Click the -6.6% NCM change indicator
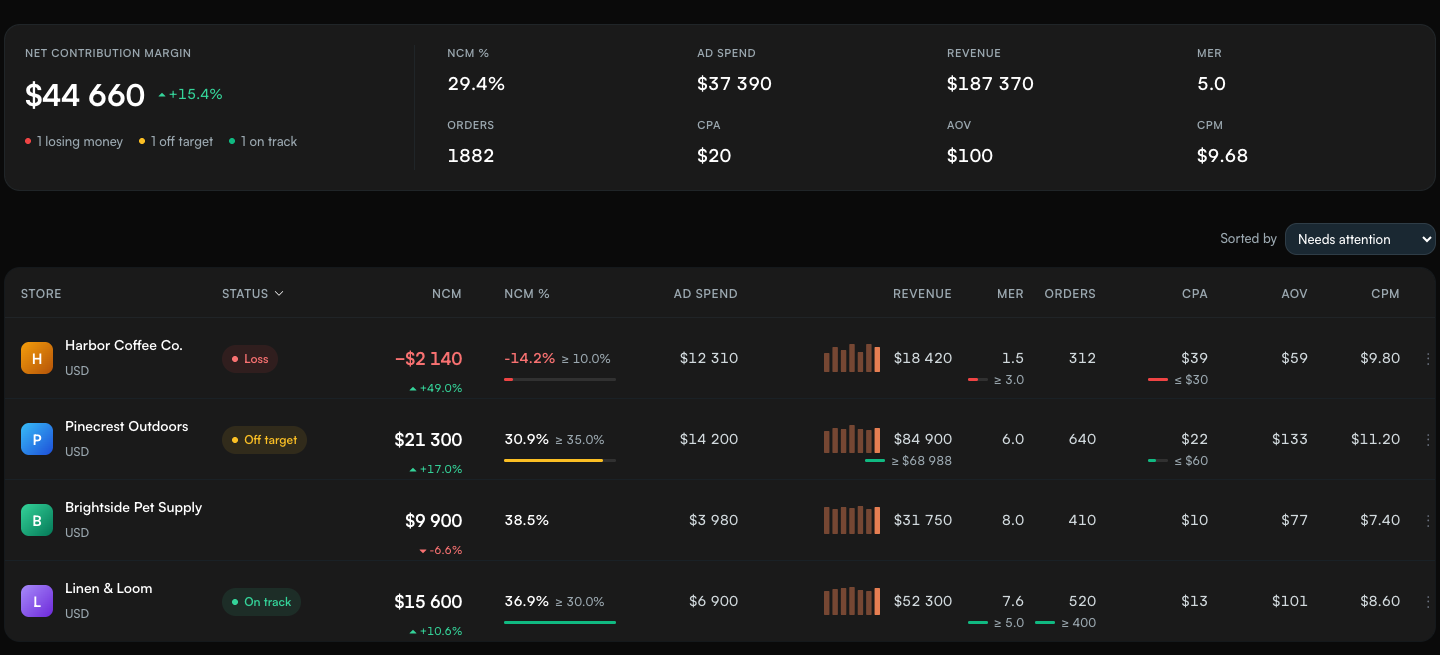The height and width of the screenshot is (655, 1440). 441,550
